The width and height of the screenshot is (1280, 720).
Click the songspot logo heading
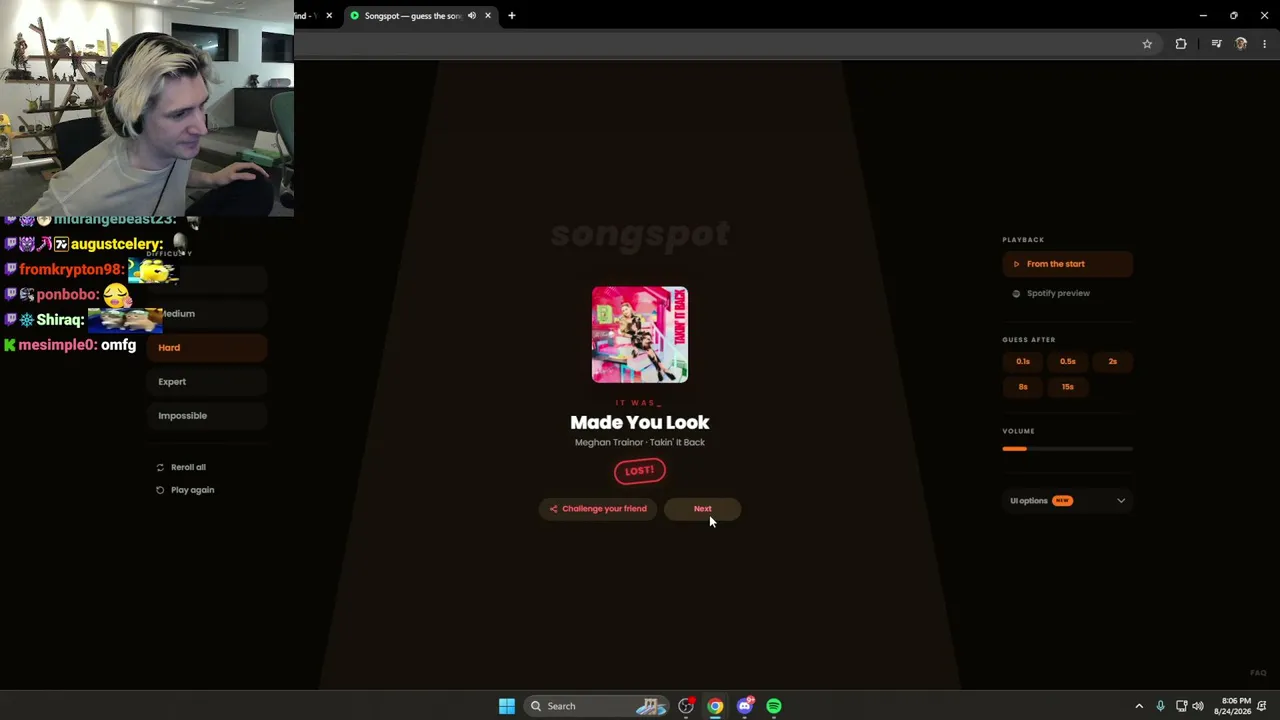point(640,235)
